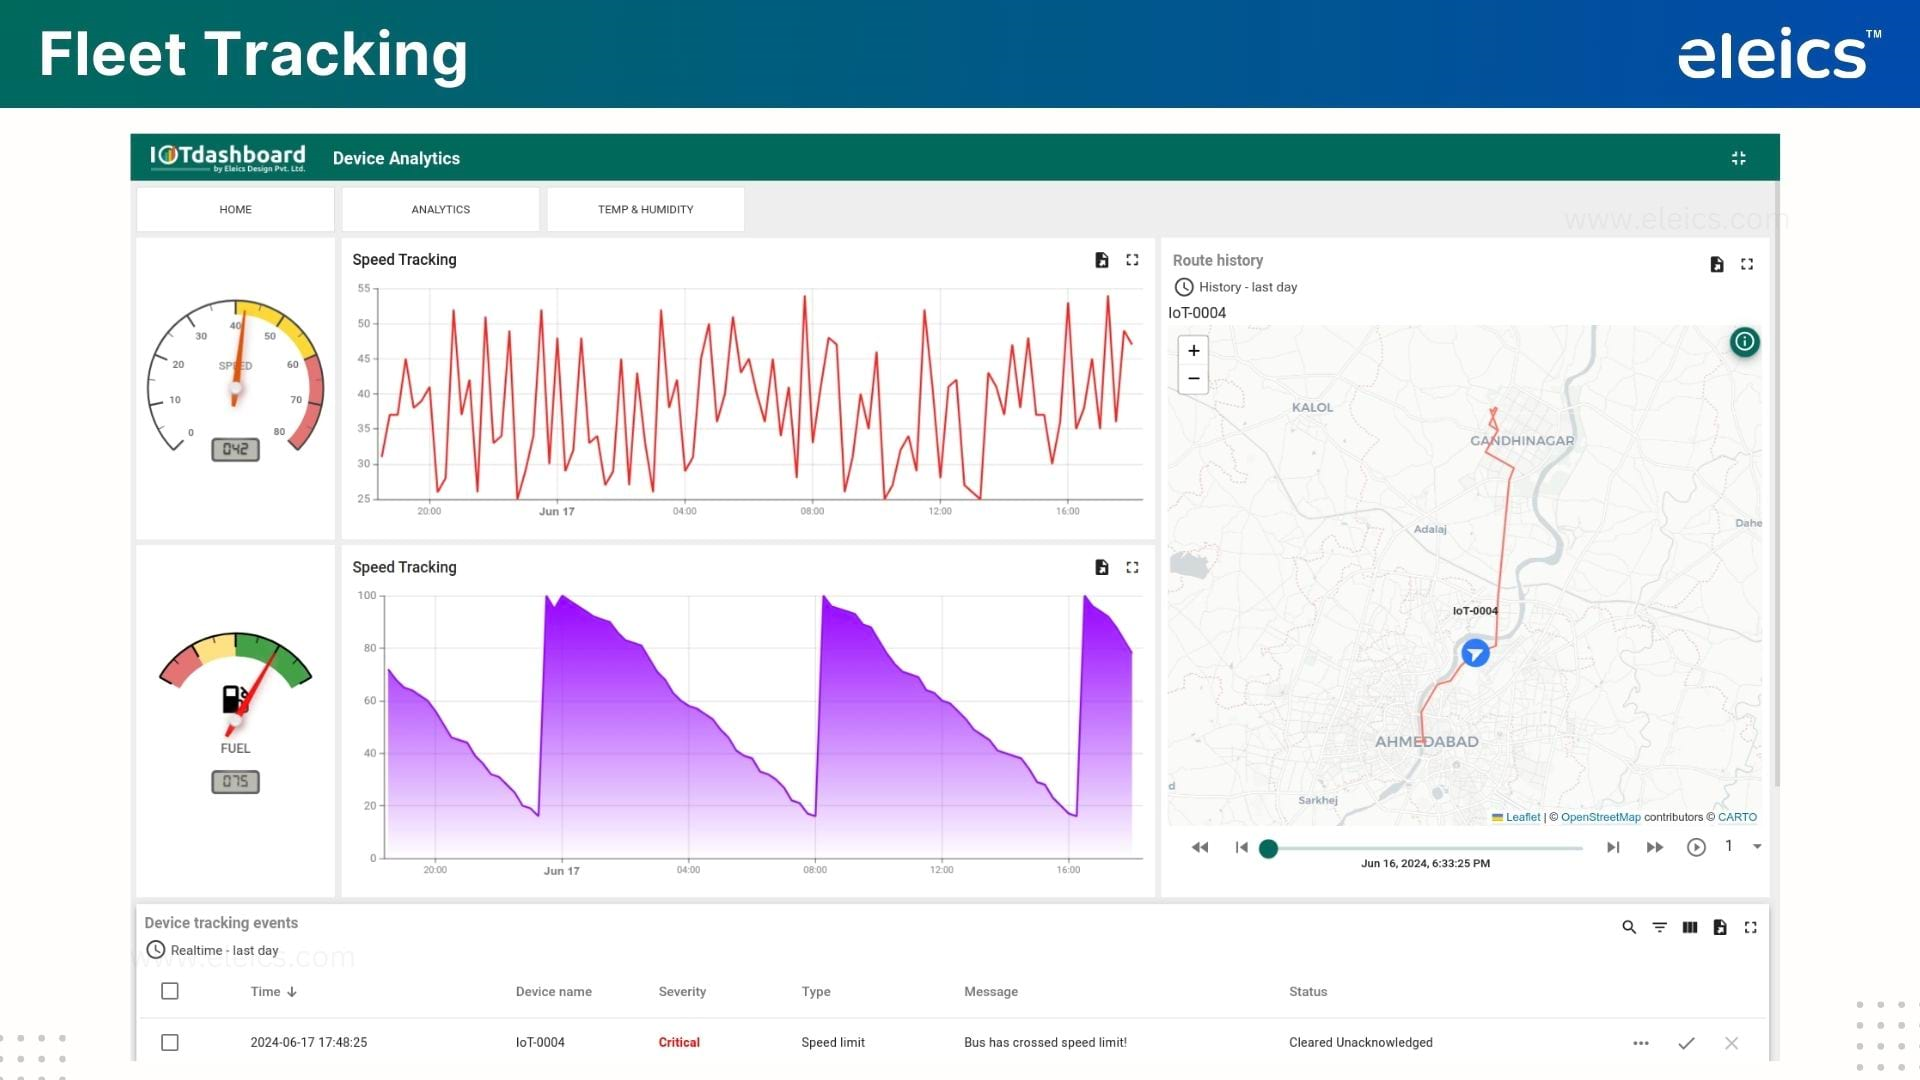1920x1080 pixels.
Task: Sort events by the Severity column
Action: coord(682,992)
